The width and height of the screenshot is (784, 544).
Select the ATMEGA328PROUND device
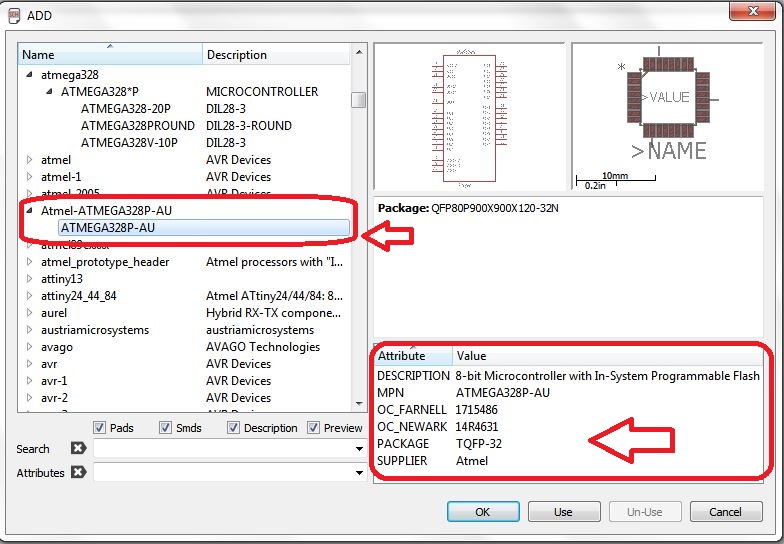click(x=138, y=126)
